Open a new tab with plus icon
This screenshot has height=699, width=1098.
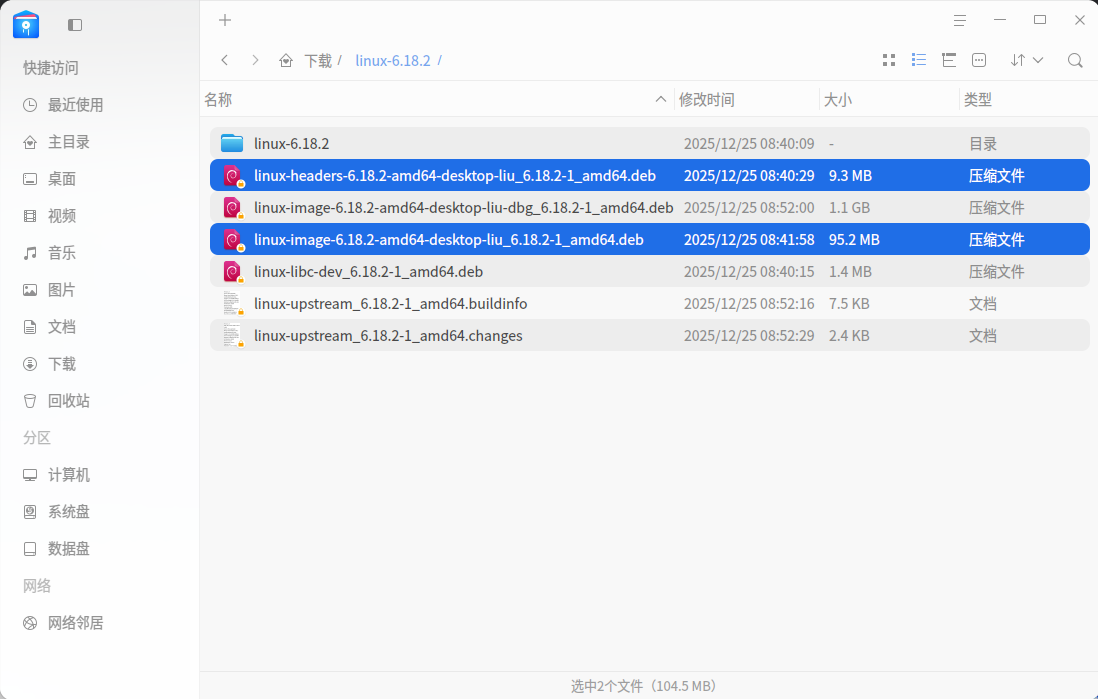225,20
